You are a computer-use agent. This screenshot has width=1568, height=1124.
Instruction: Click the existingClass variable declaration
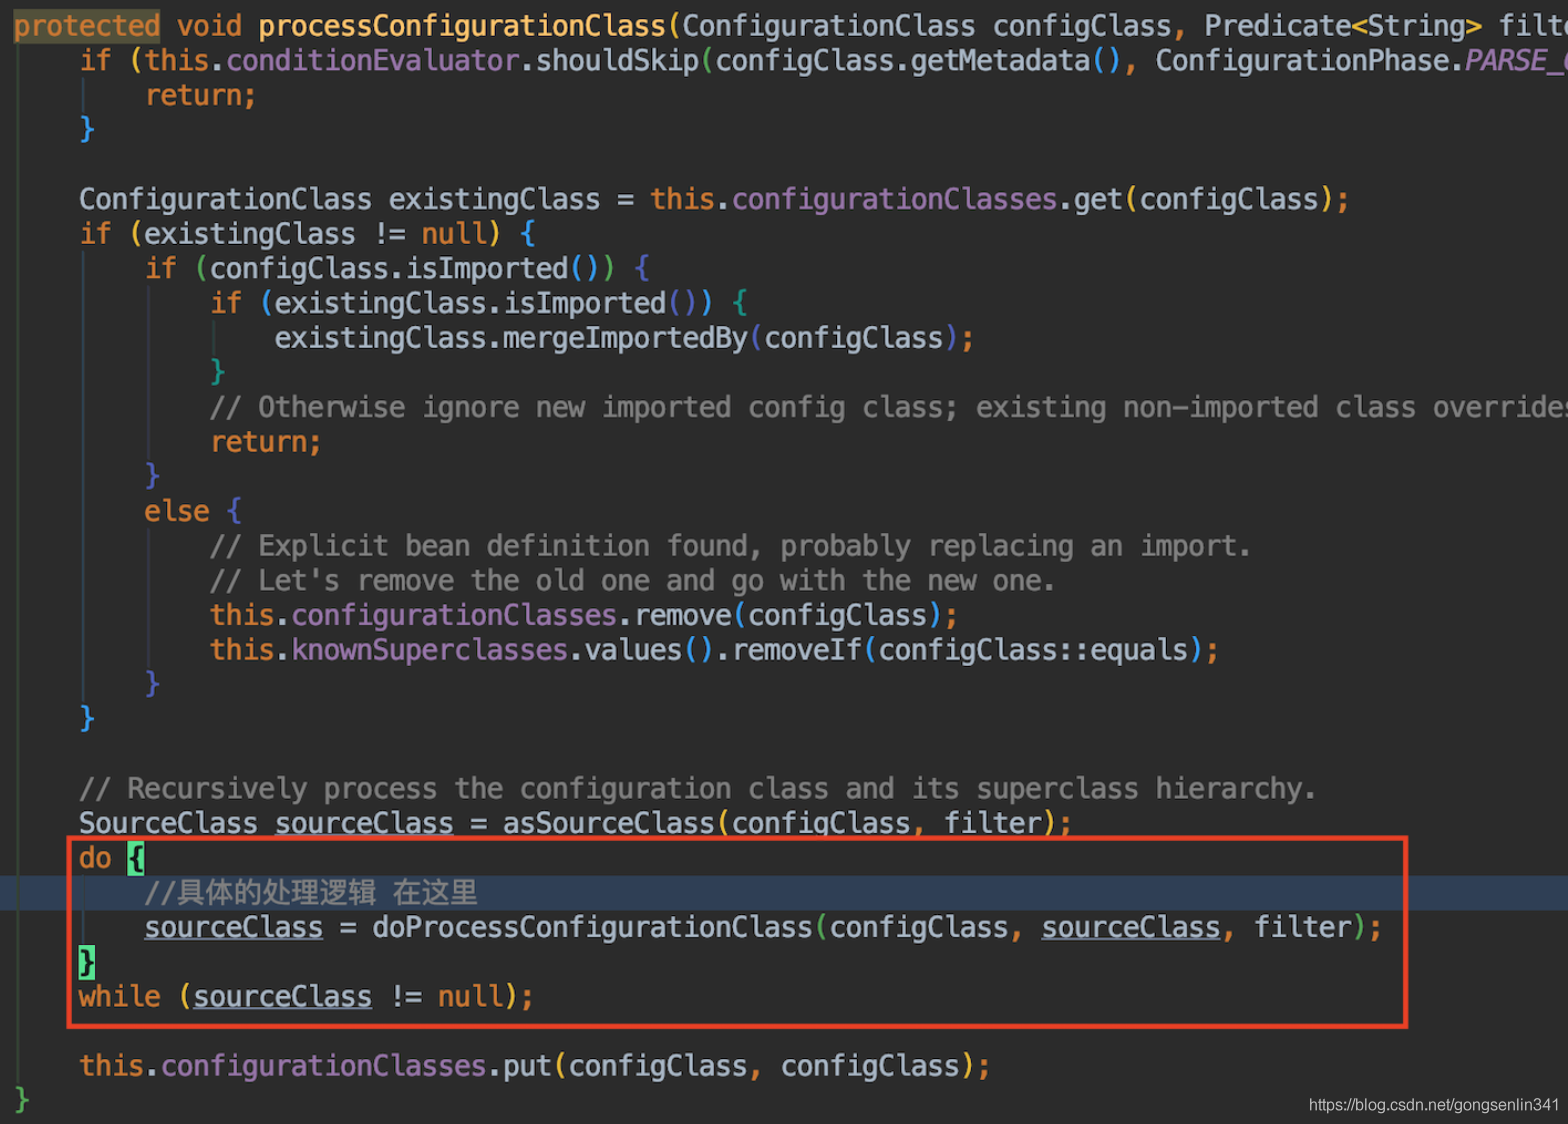[494, 199]
